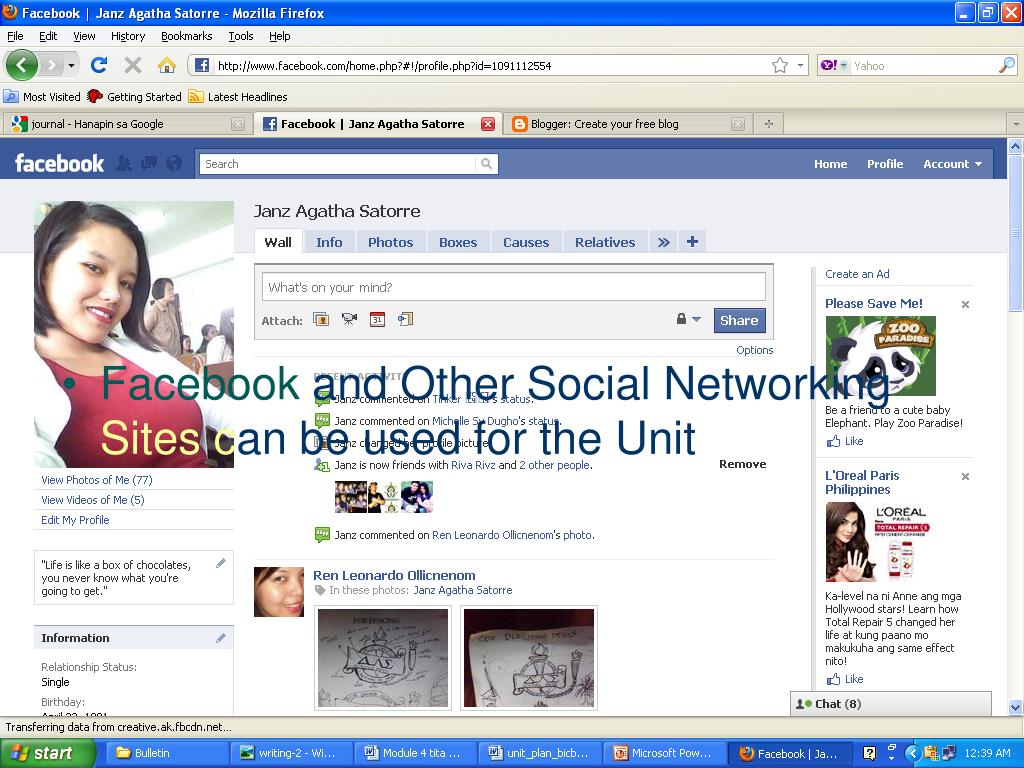This screenshot has height=768, width=1024.
Task: Expand the Account dropdown menu
Action: click(952, 164)
